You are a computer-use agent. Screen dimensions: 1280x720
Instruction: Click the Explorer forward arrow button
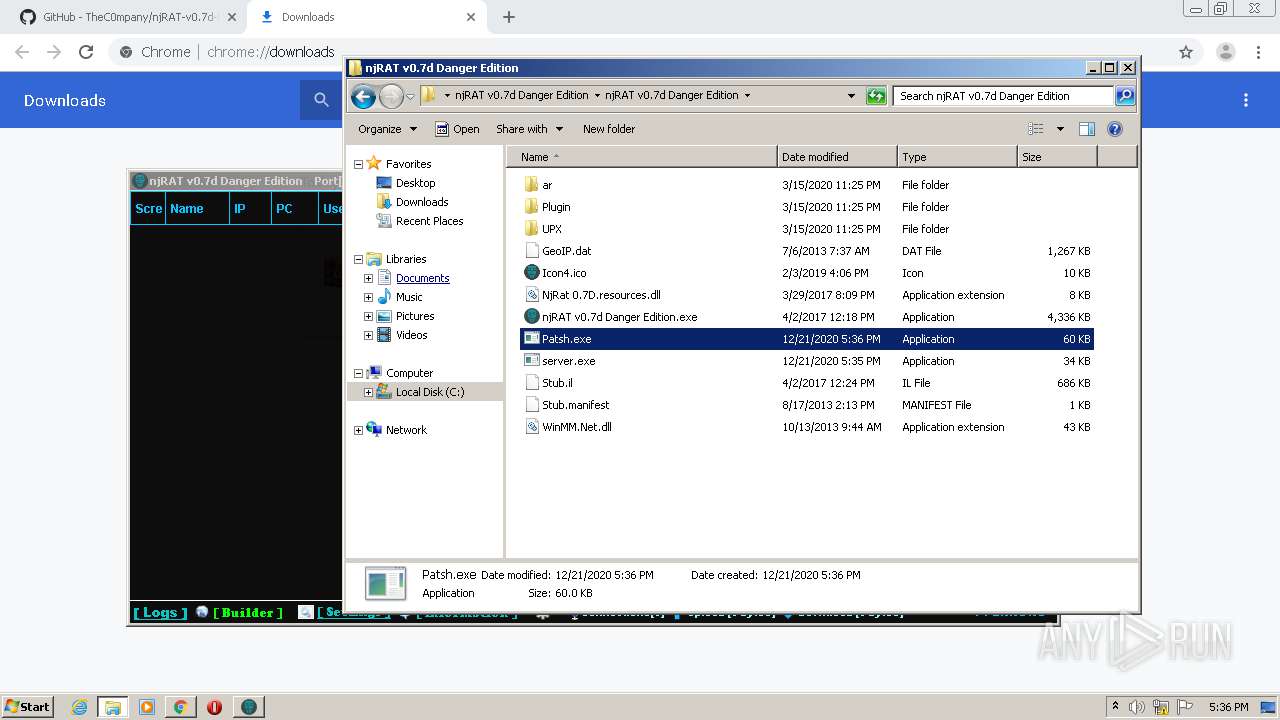tap(391, 96)
